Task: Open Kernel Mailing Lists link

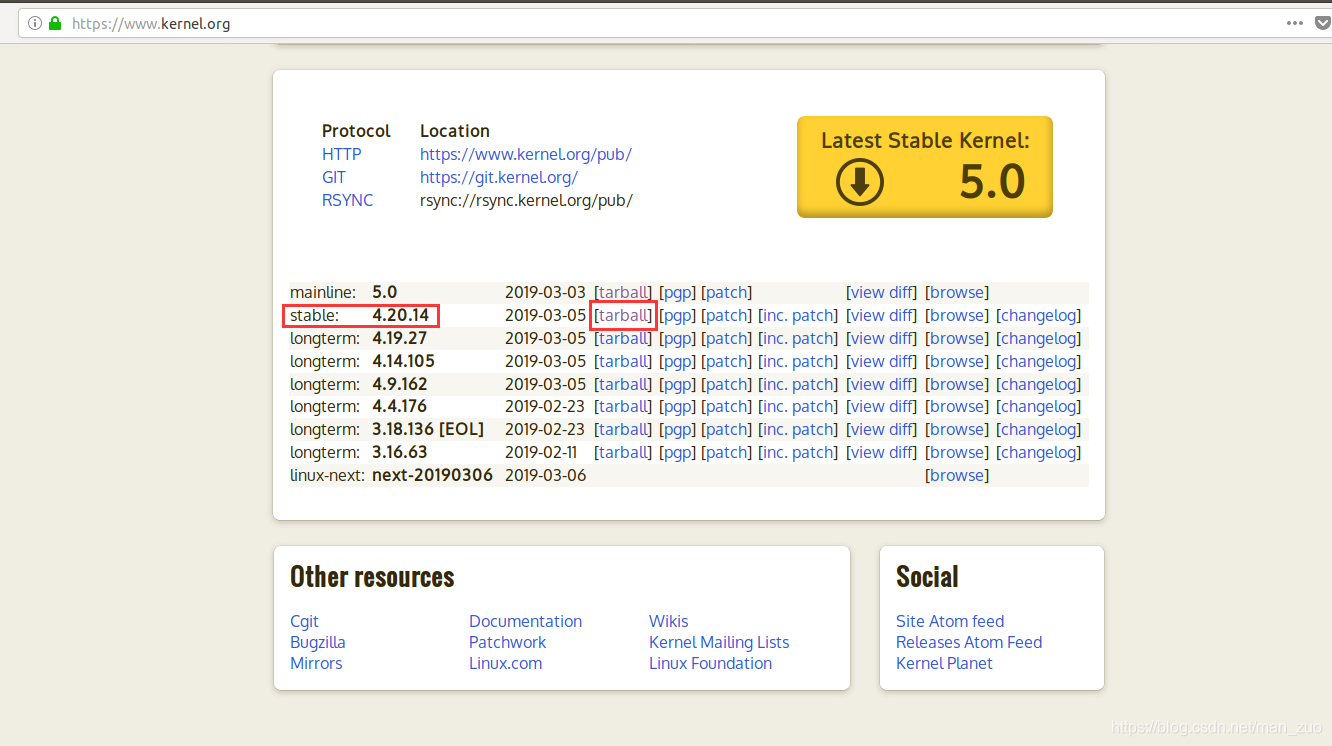Action: point(719,642)
